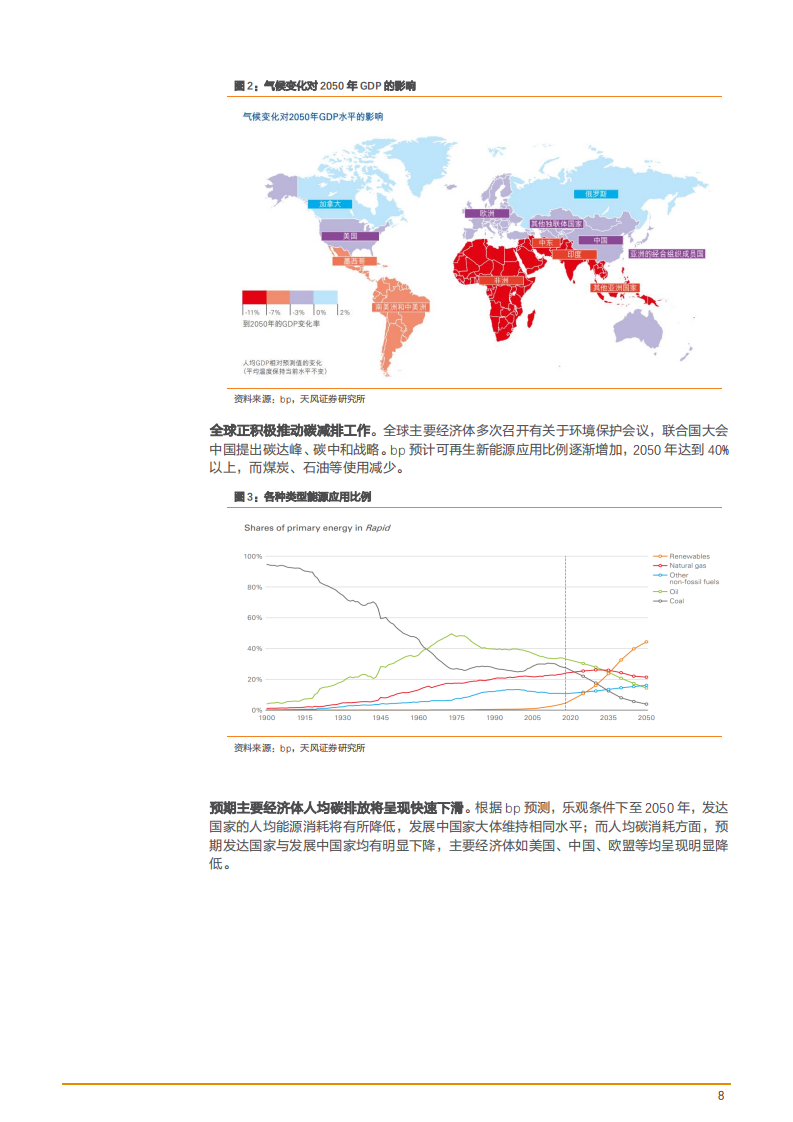
Task: Click the '60%' y-axis label
Action: 255,618
